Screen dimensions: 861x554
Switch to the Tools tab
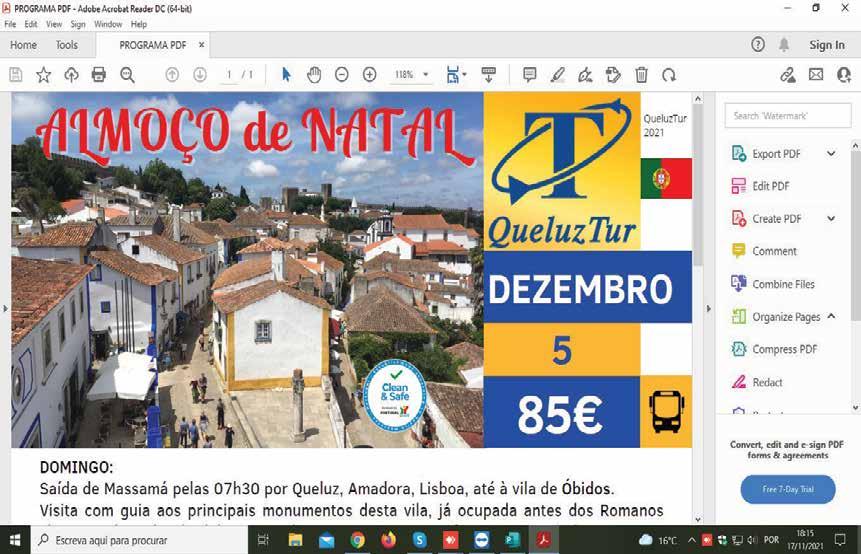(x=66, y=45)
